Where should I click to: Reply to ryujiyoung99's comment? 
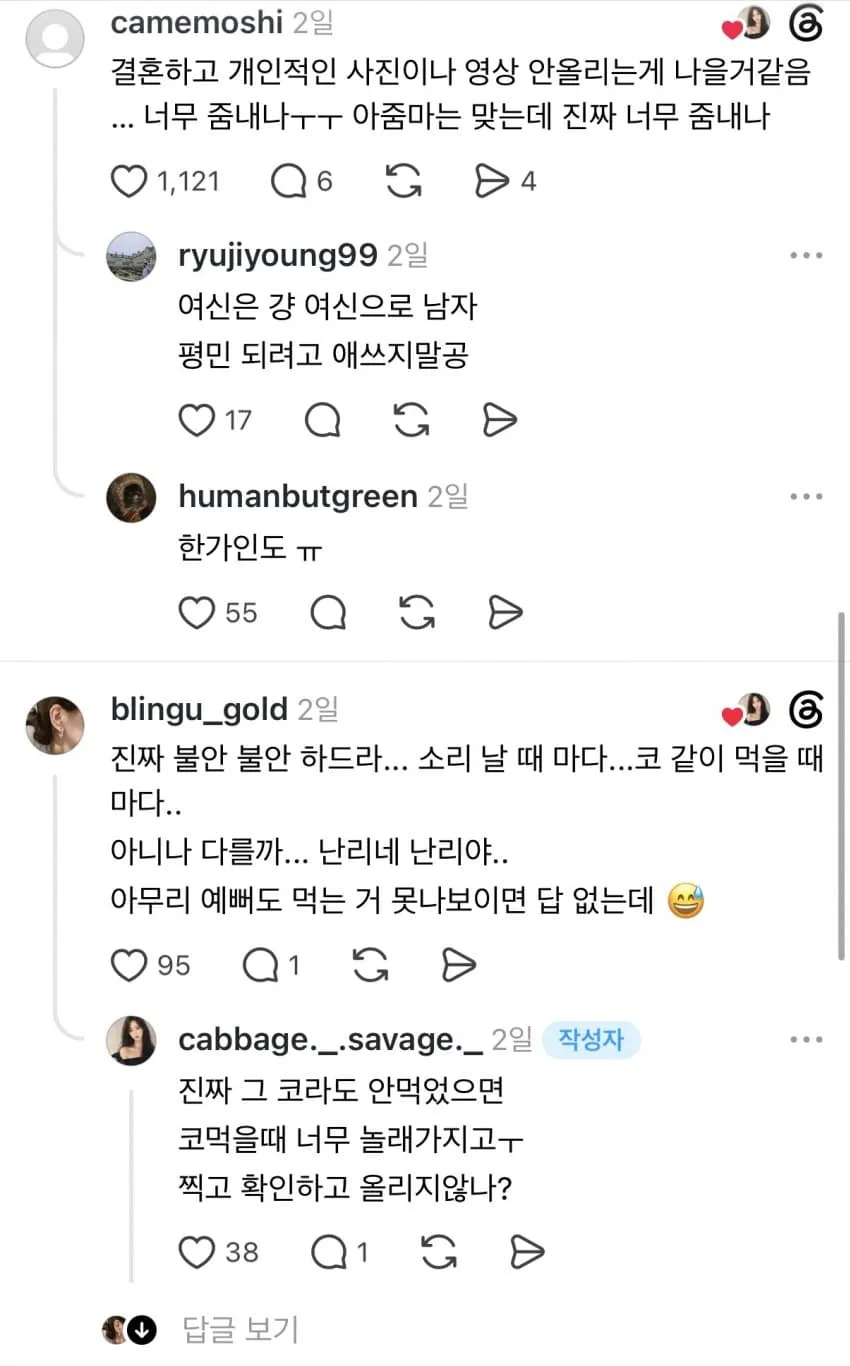point(323,420)
